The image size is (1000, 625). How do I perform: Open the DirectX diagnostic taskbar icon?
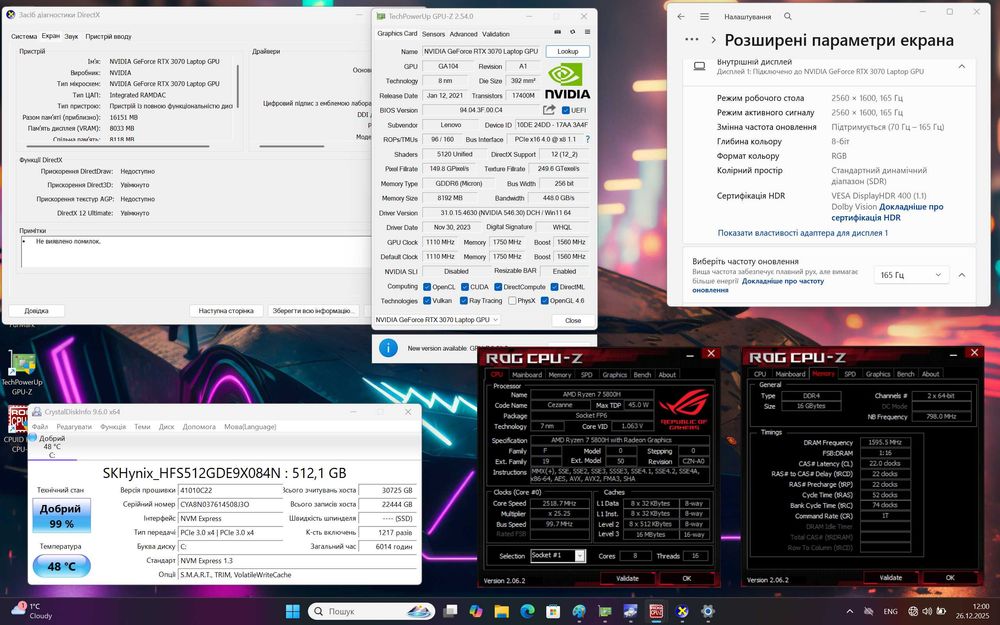[682, 611]
